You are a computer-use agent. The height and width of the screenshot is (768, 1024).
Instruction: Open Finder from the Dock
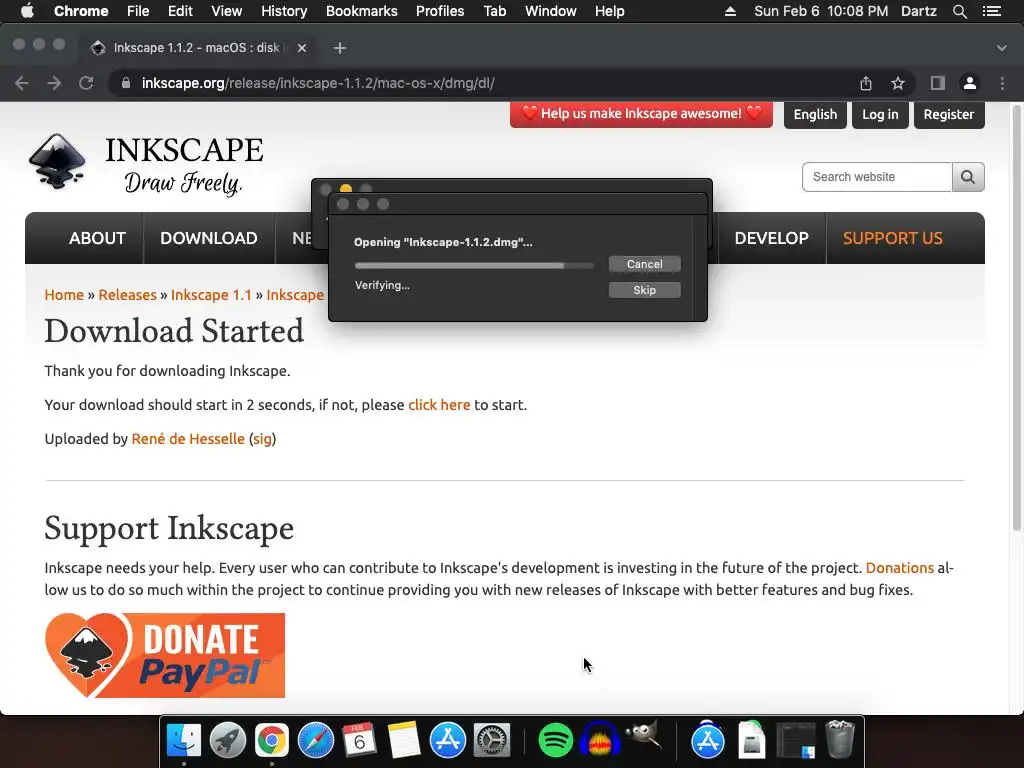(x=184, y=741)
